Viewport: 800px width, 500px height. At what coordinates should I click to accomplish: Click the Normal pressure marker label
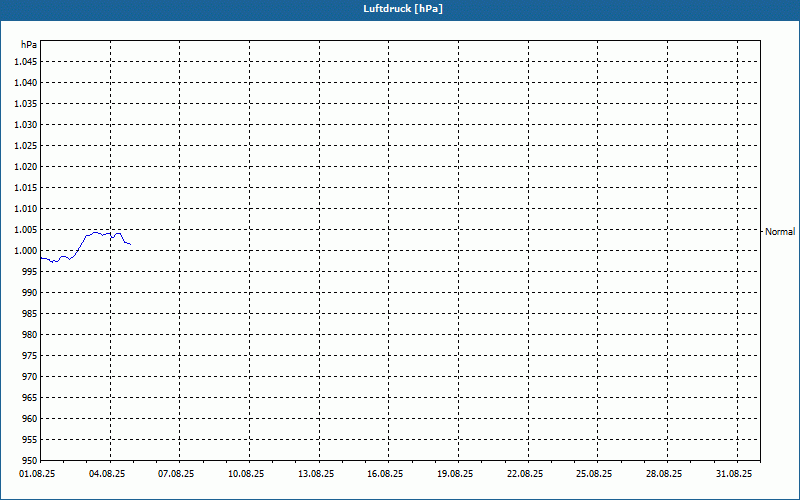tap(780, 232)
